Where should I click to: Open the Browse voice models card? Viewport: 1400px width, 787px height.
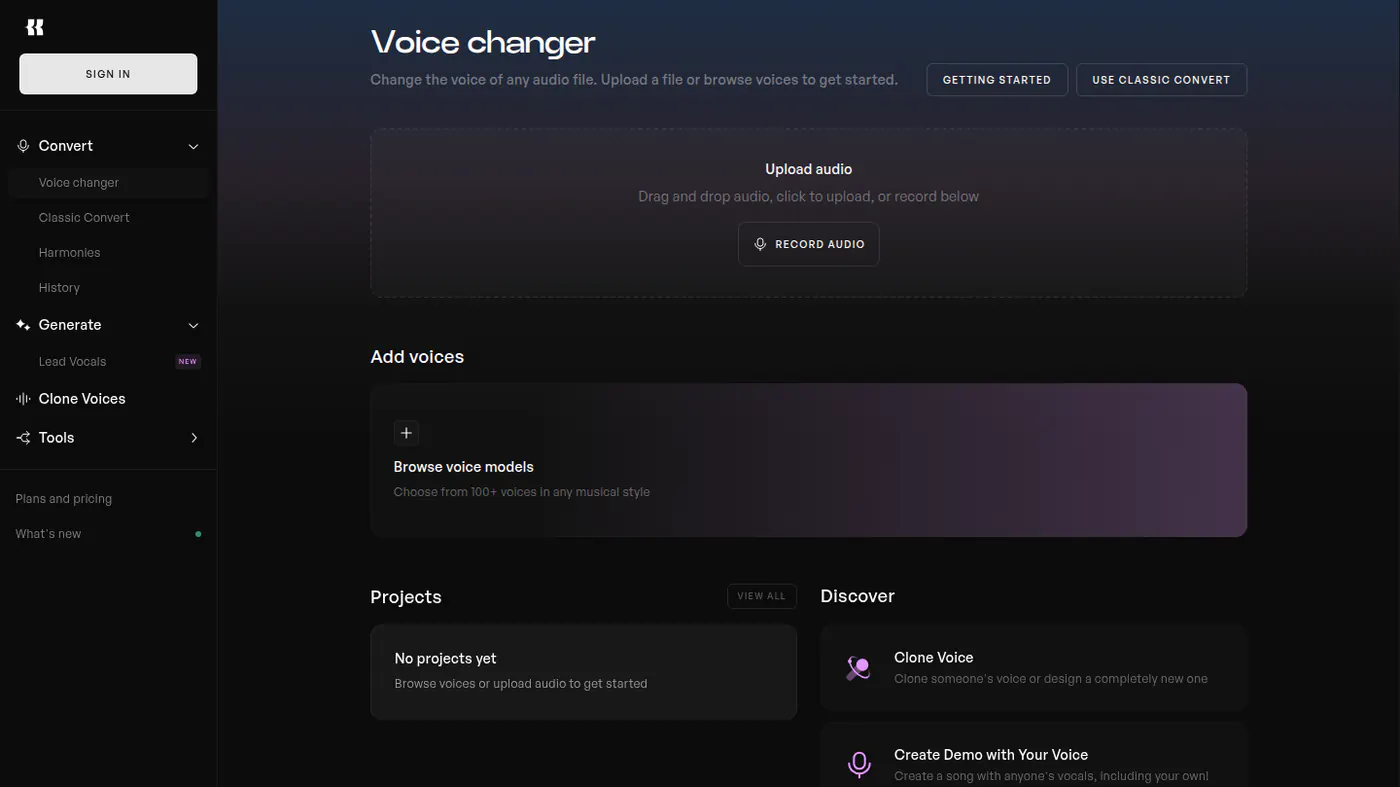click(809, 460)
